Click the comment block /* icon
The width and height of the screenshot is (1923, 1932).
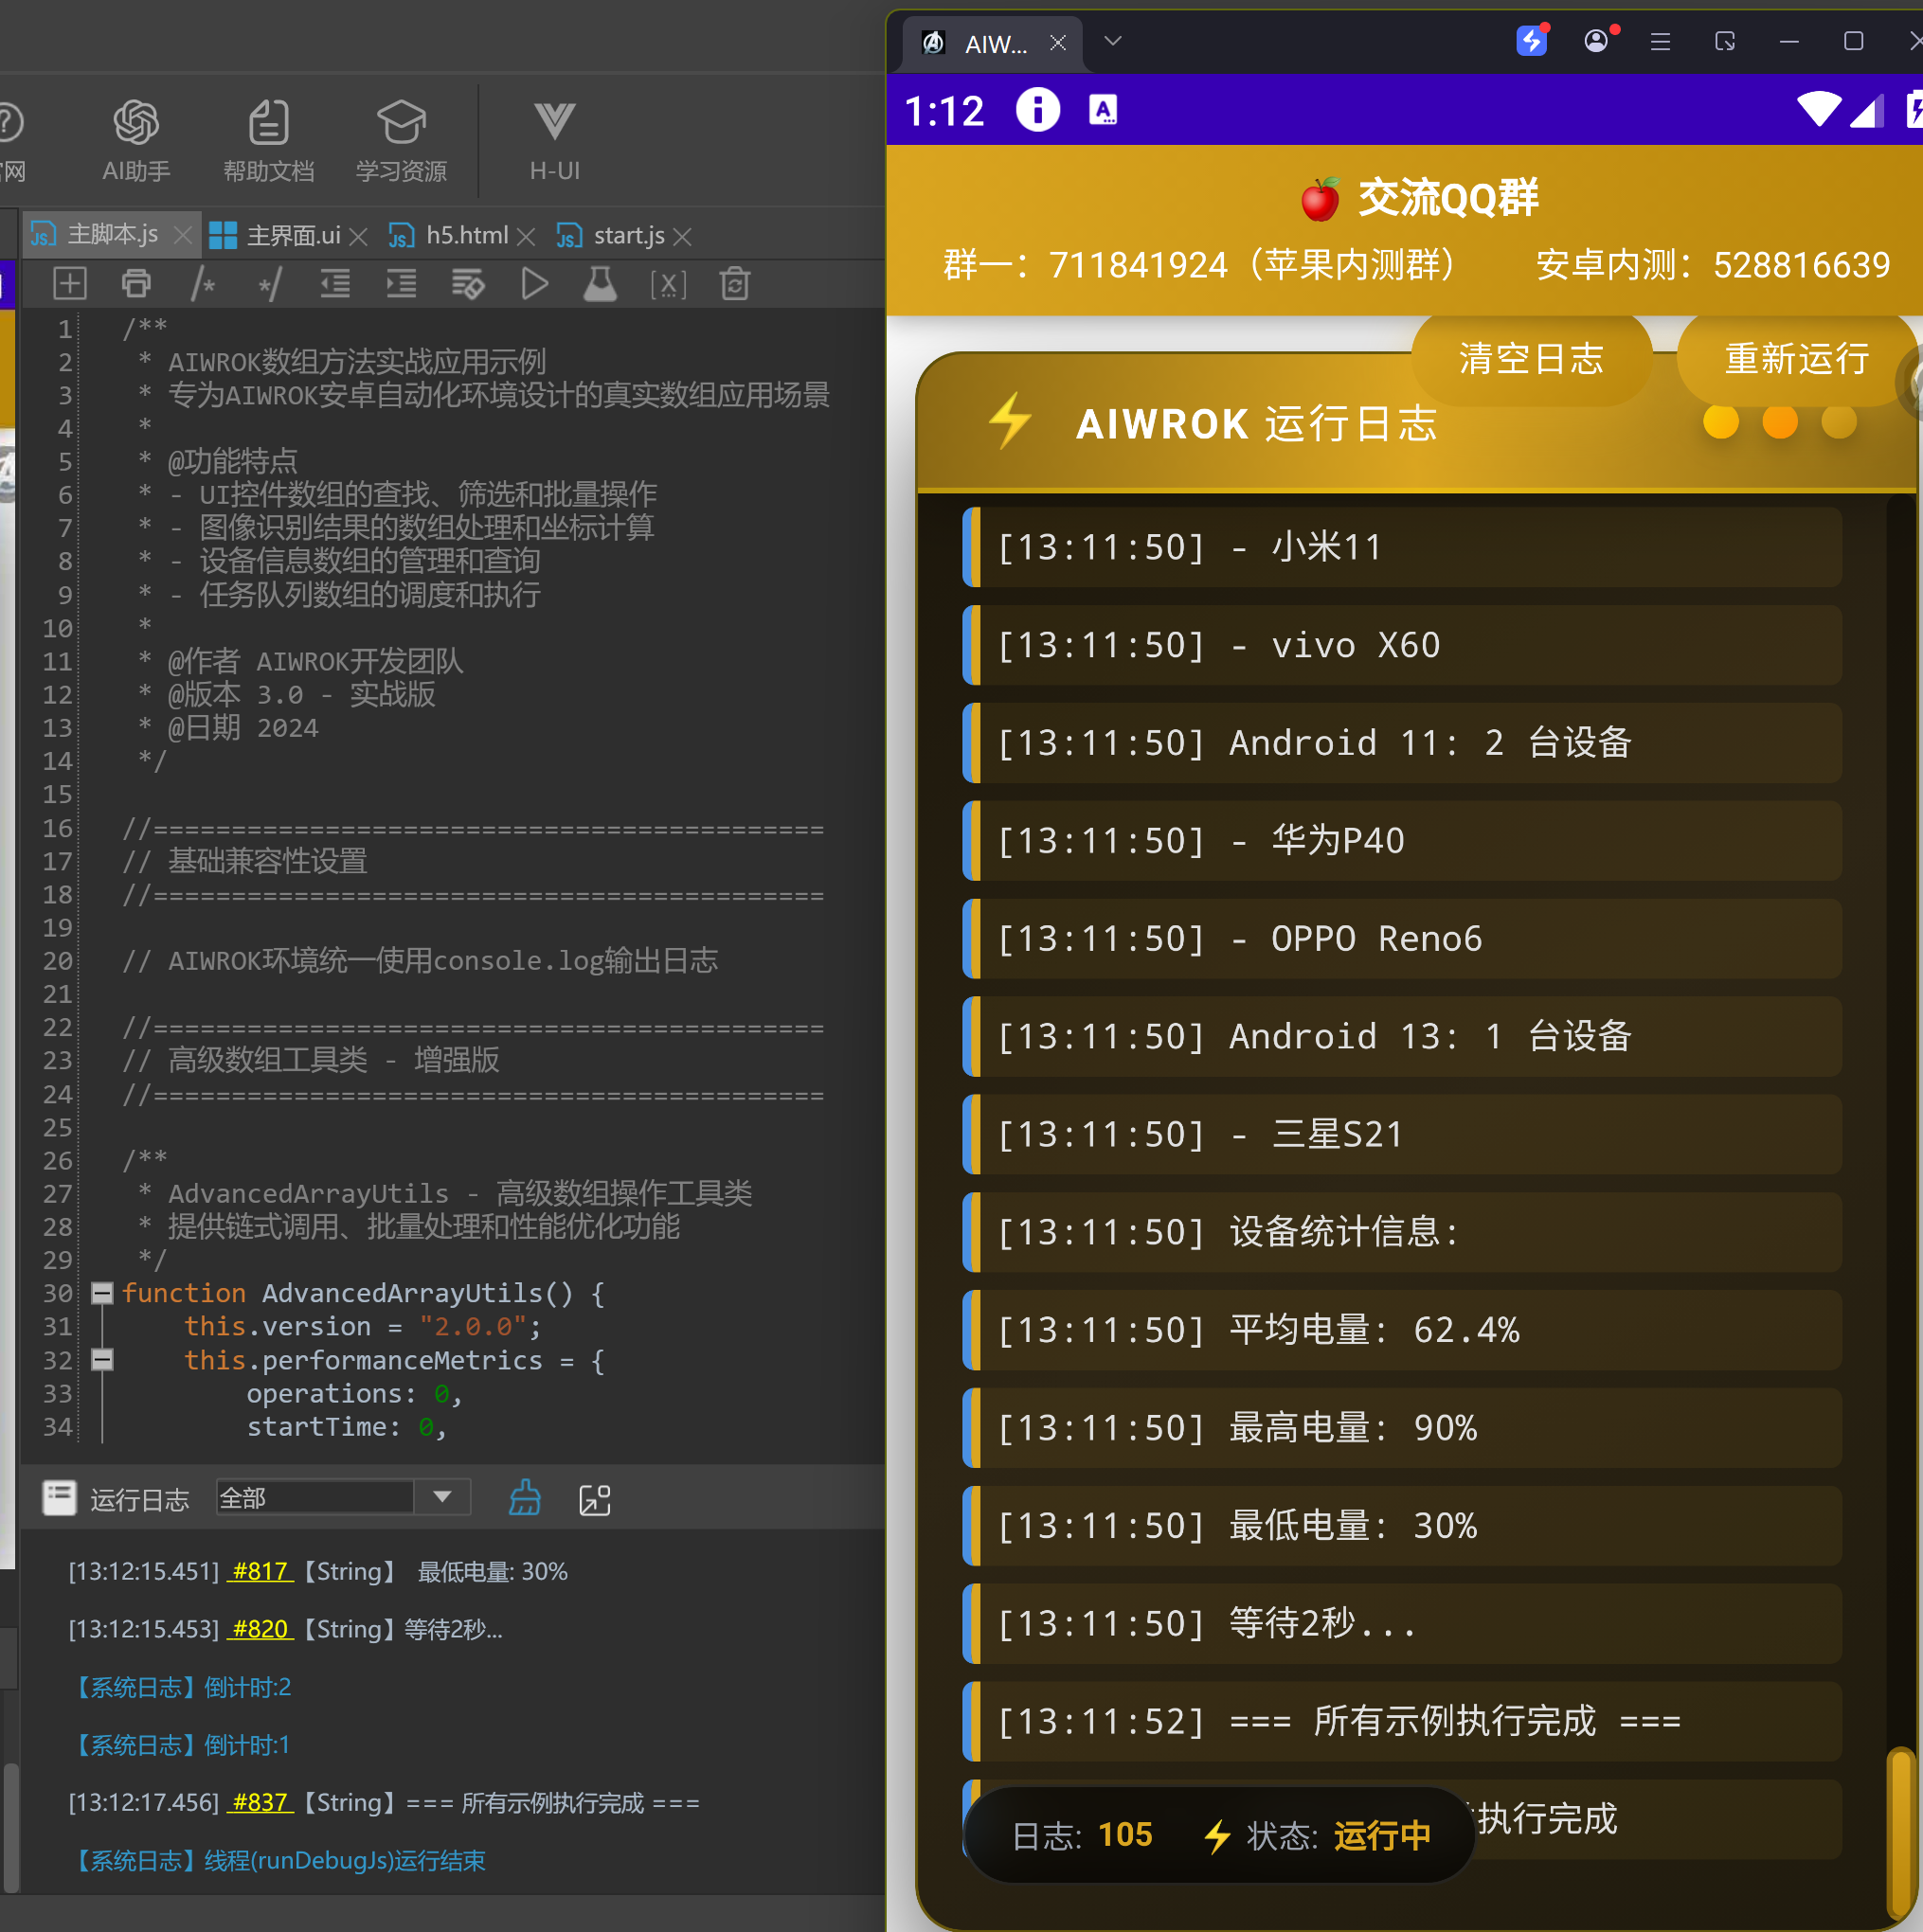tap(203, 284)
